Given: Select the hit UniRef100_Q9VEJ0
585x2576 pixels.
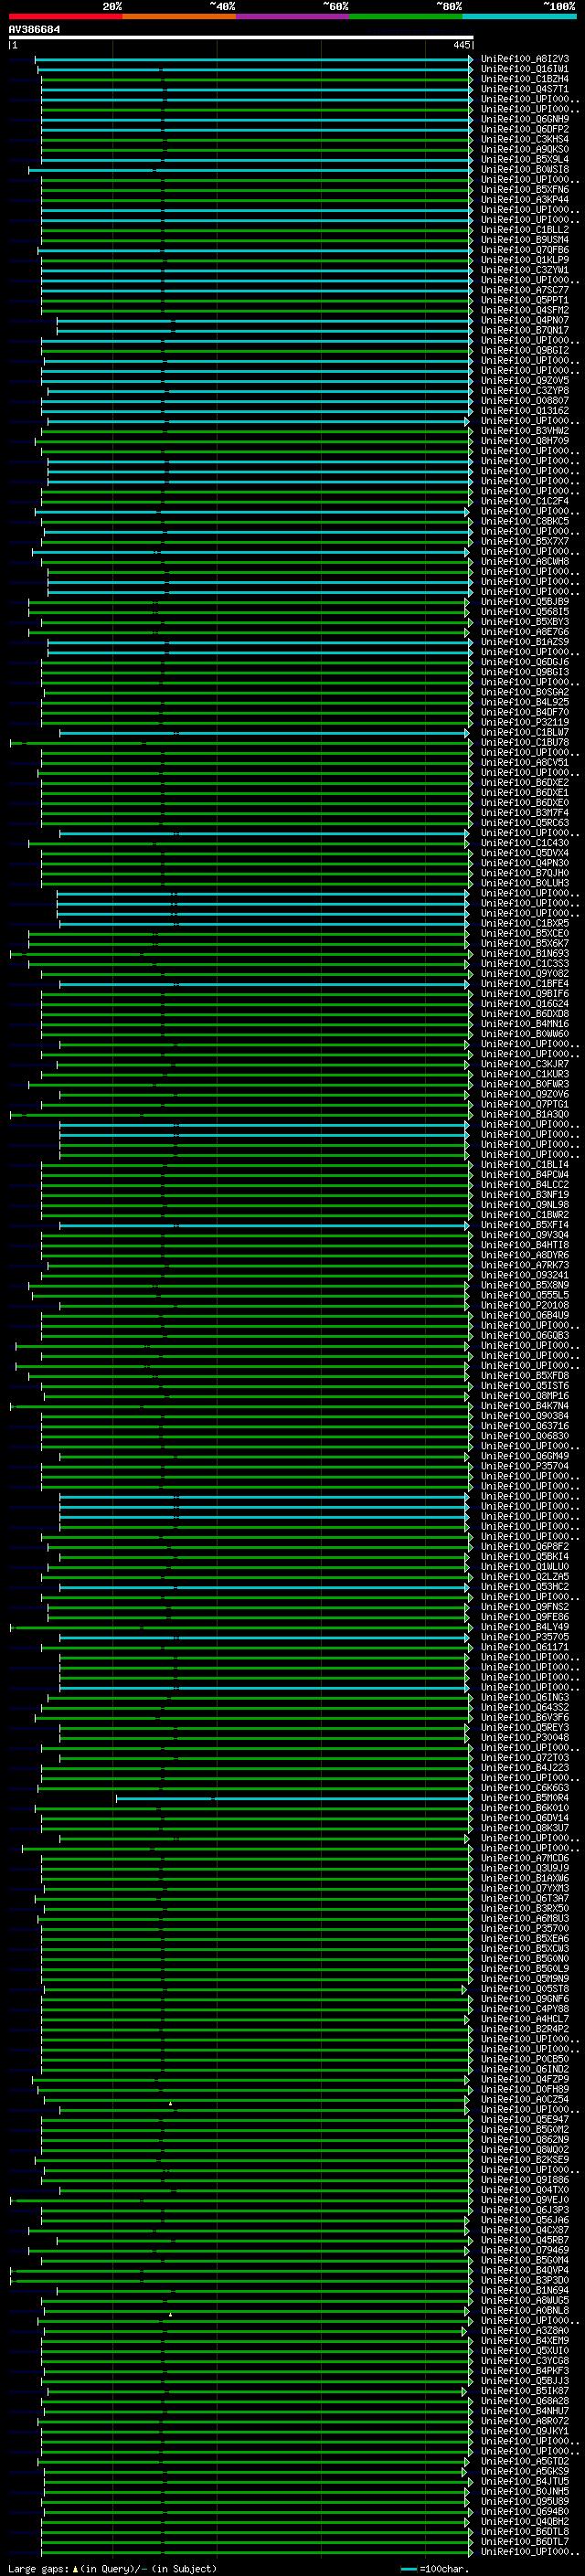Looking at the screenshot, I should (525, 2200).
